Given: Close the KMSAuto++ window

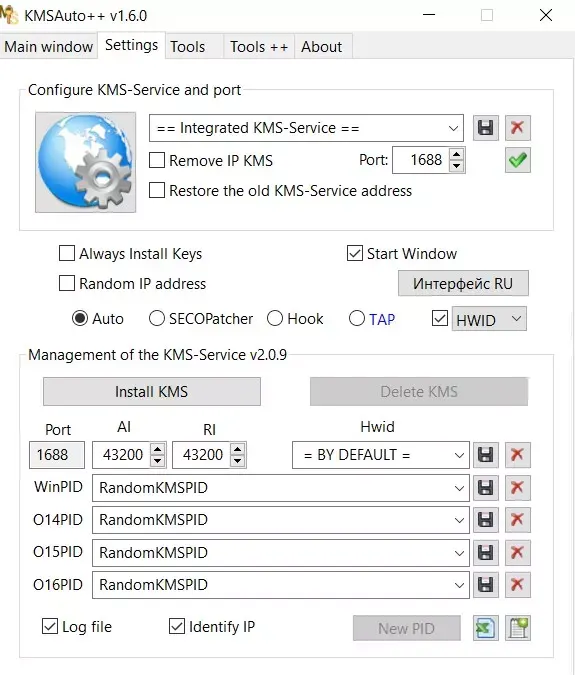Looking at the screenshot, I should (546, 15).
